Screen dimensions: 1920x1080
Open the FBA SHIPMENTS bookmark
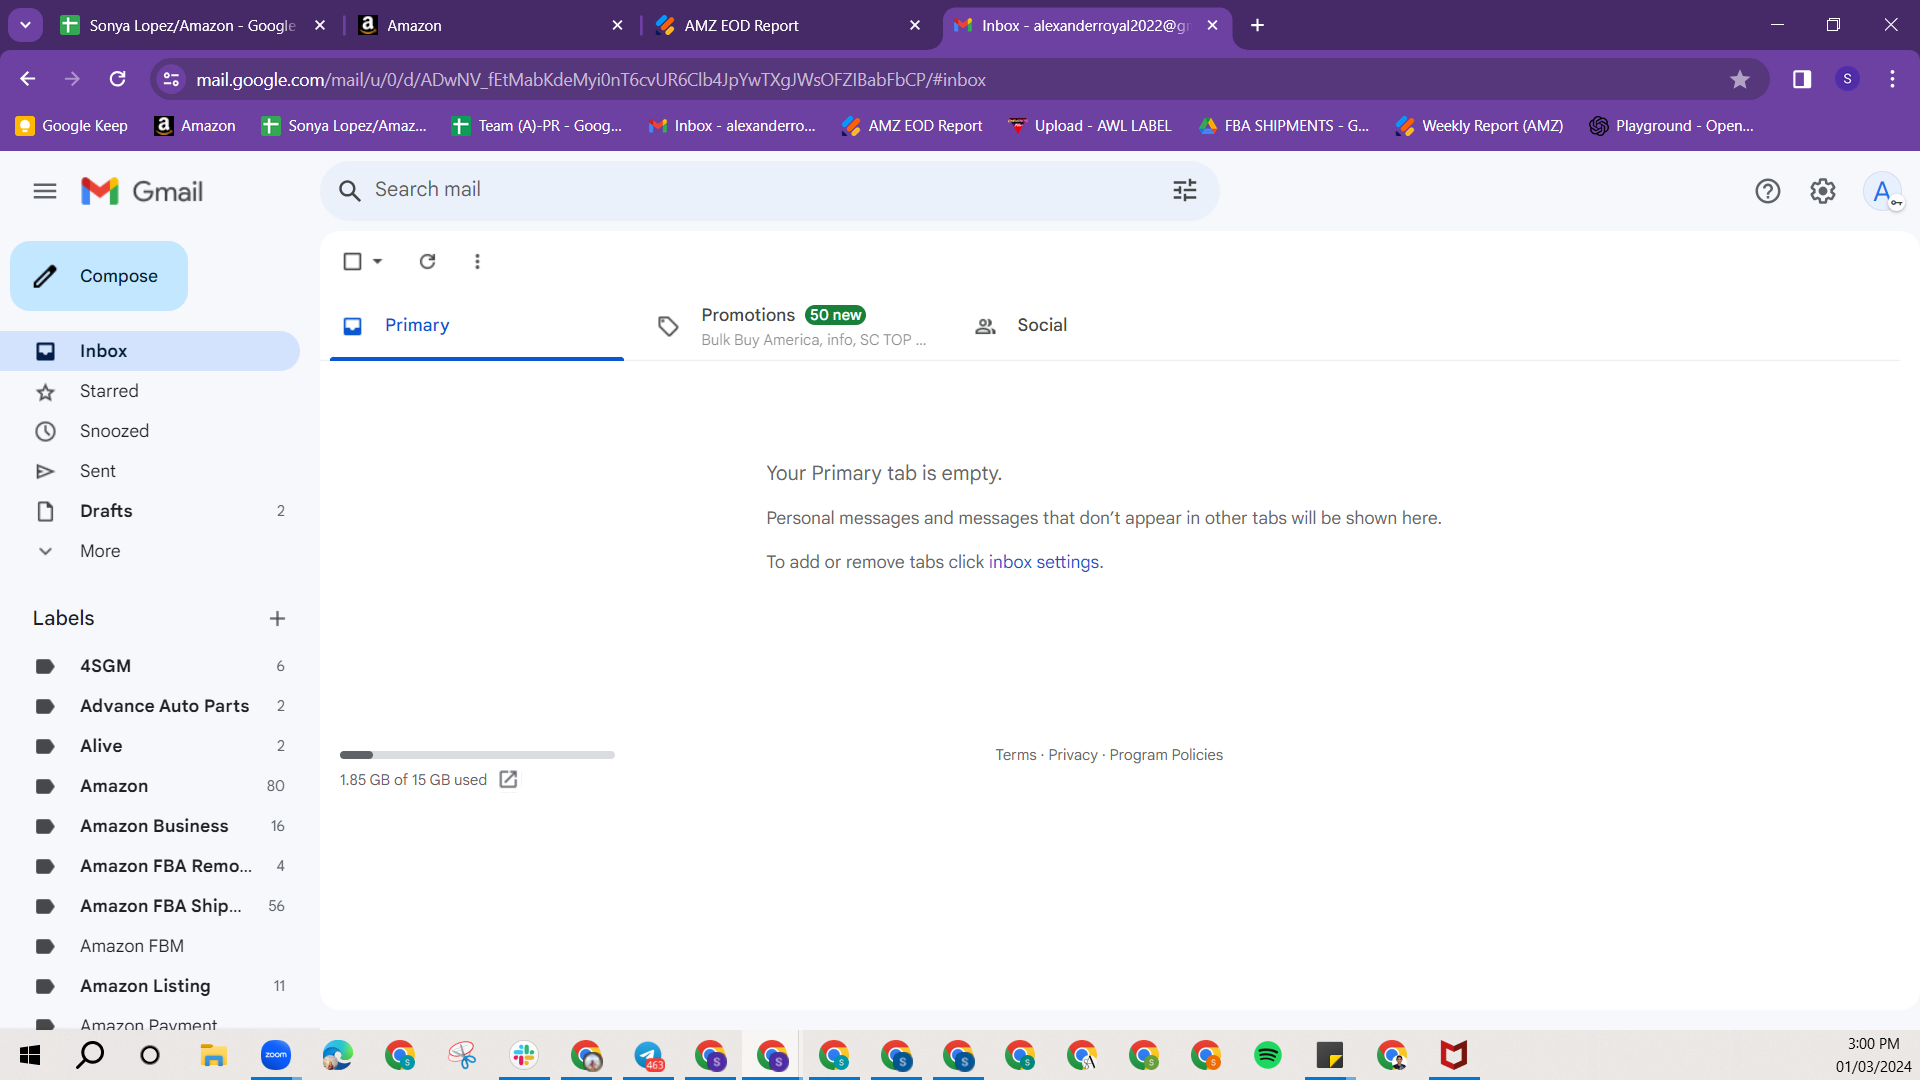pyautogui.click(x=1284, y=126)
